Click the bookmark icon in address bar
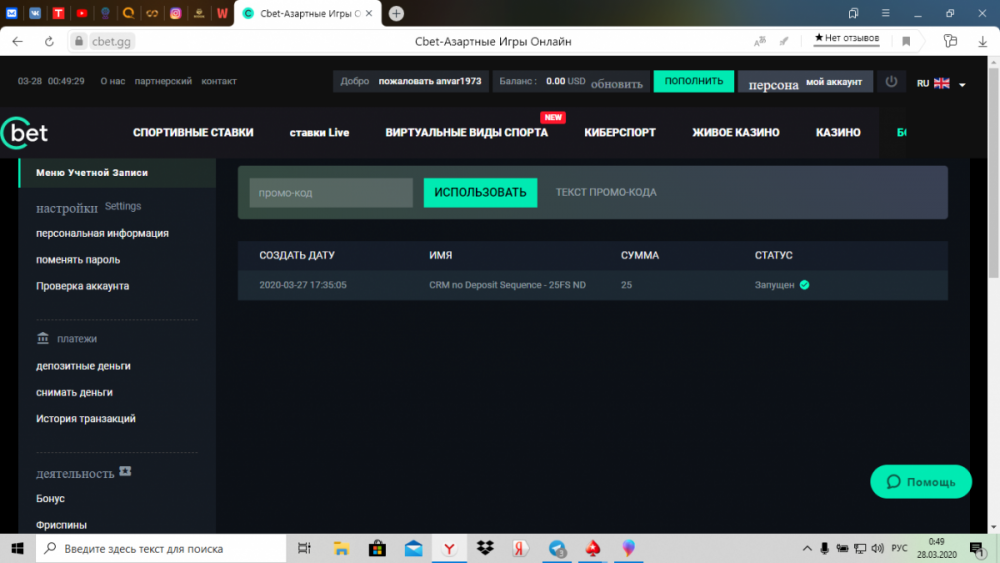1000x563 pixels. (906, 41)
